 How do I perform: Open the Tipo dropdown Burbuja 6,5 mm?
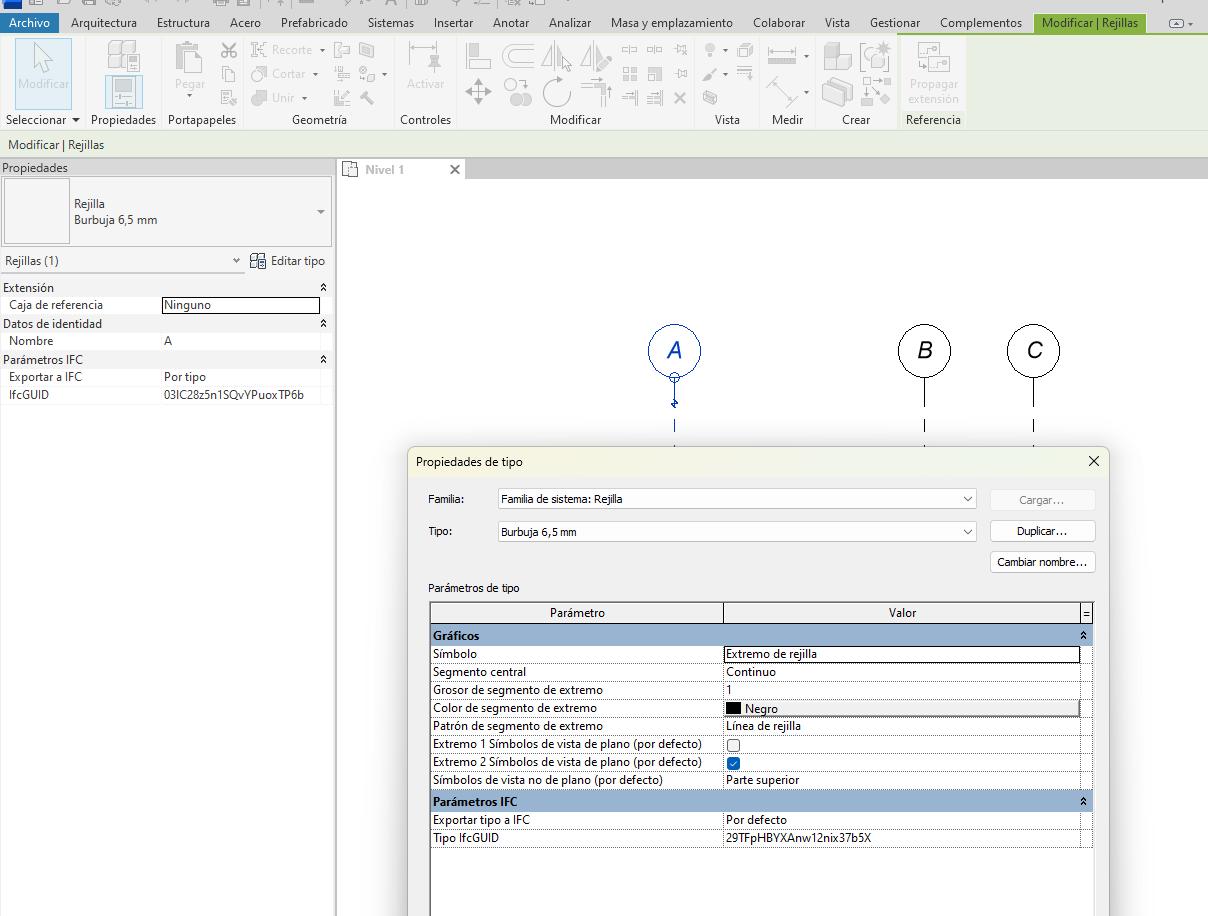(x=967, y=532)
